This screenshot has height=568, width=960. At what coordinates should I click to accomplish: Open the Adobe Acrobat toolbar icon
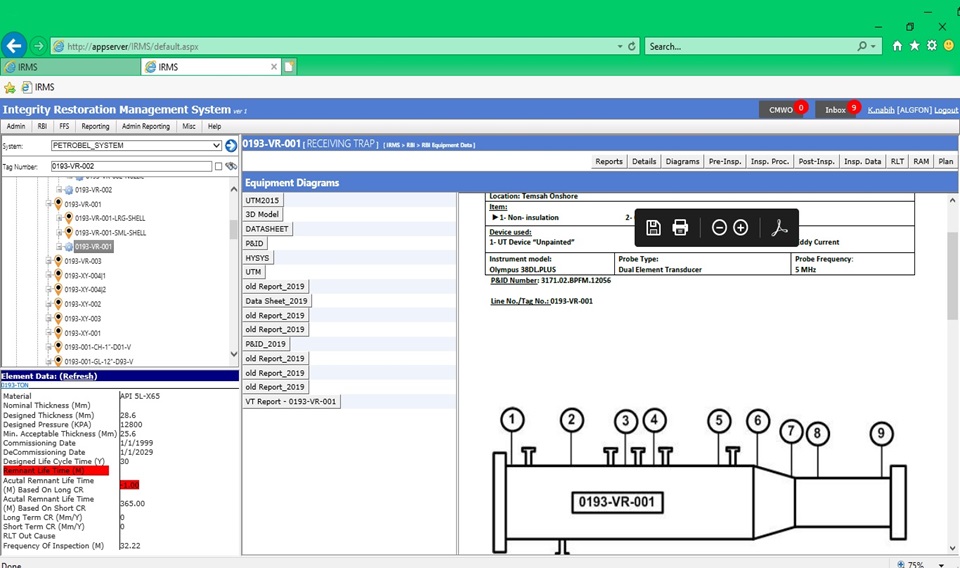[x=779, y=228]
